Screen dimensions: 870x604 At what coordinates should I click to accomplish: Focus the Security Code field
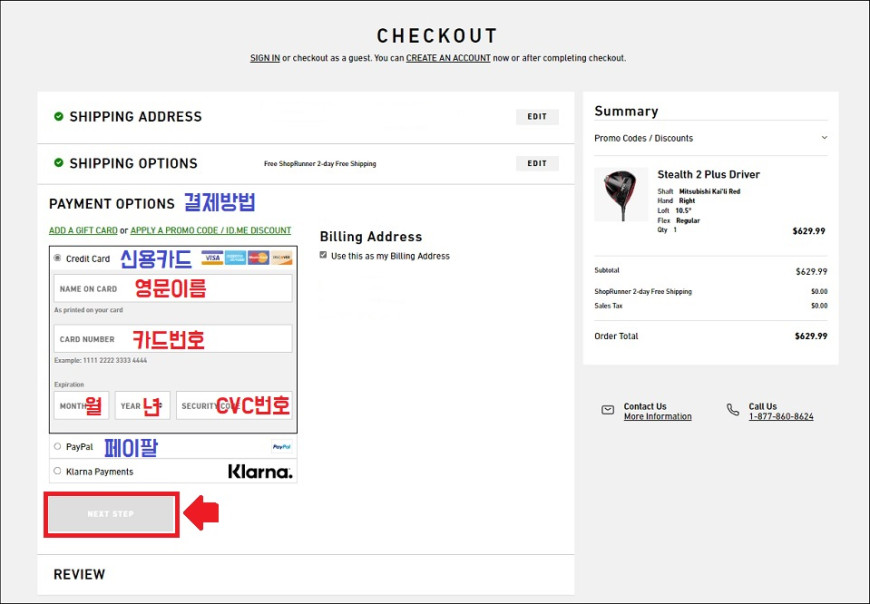(234, 405)
